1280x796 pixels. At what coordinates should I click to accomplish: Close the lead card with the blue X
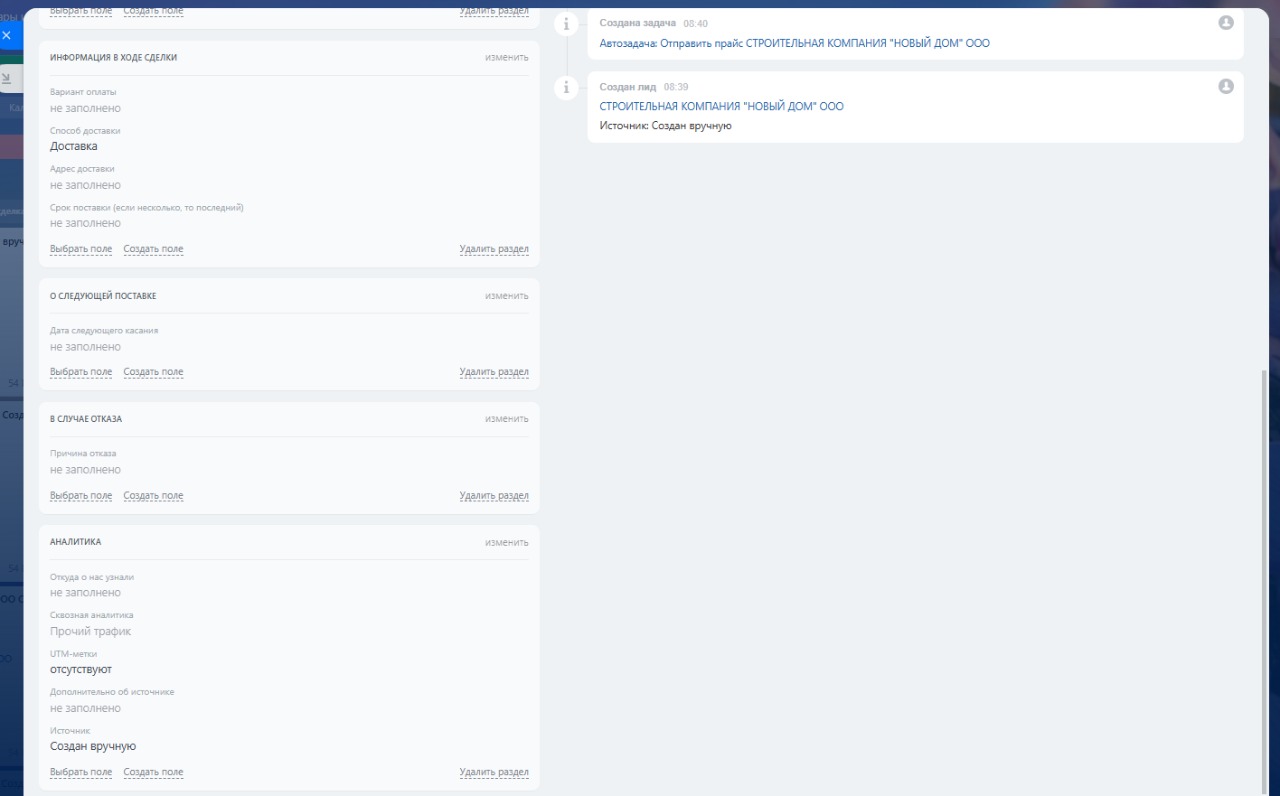coord(7,35)
